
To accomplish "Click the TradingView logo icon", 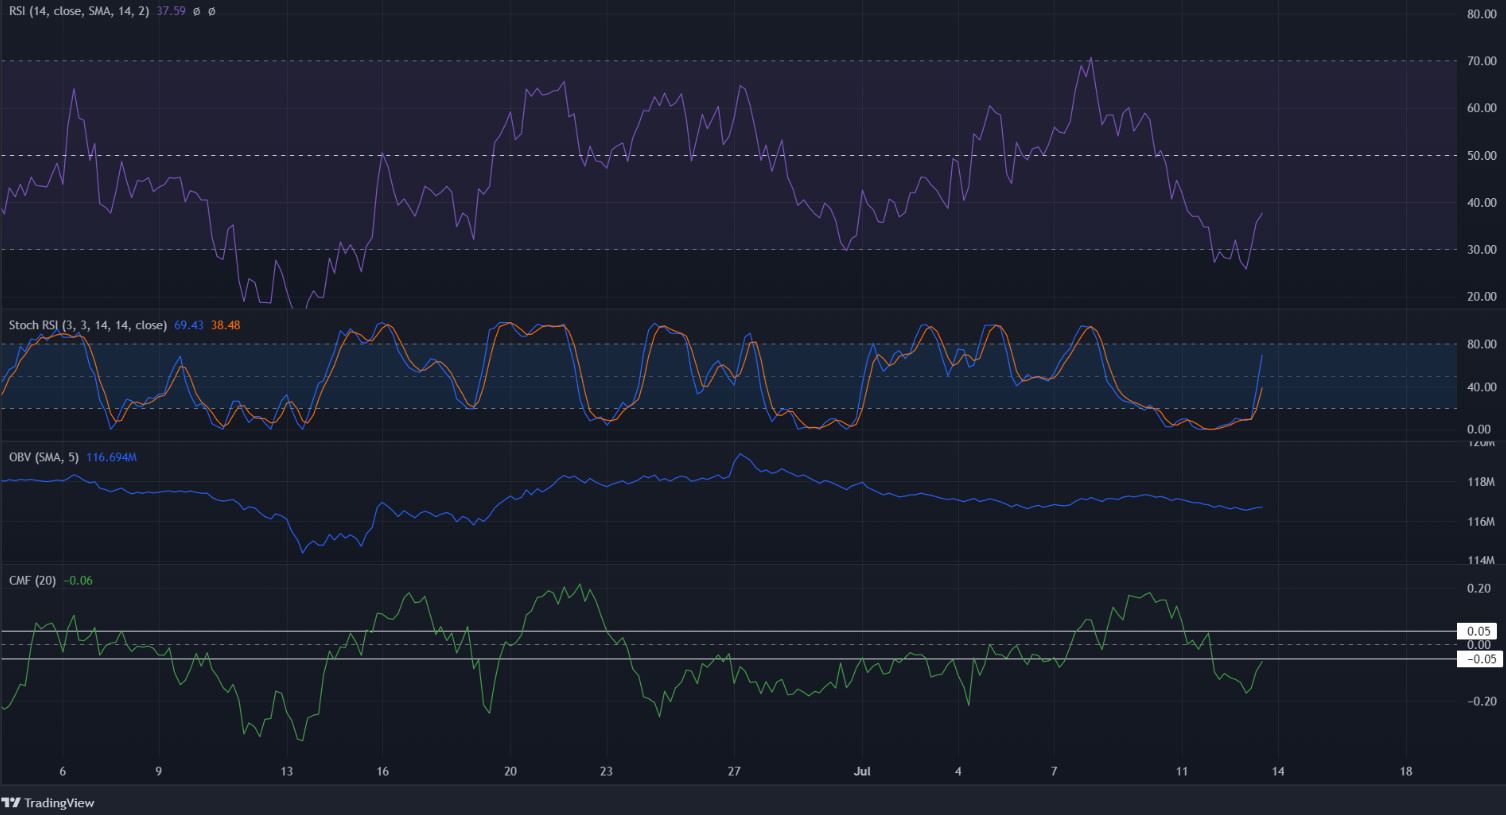I will (x=11, y=803).
